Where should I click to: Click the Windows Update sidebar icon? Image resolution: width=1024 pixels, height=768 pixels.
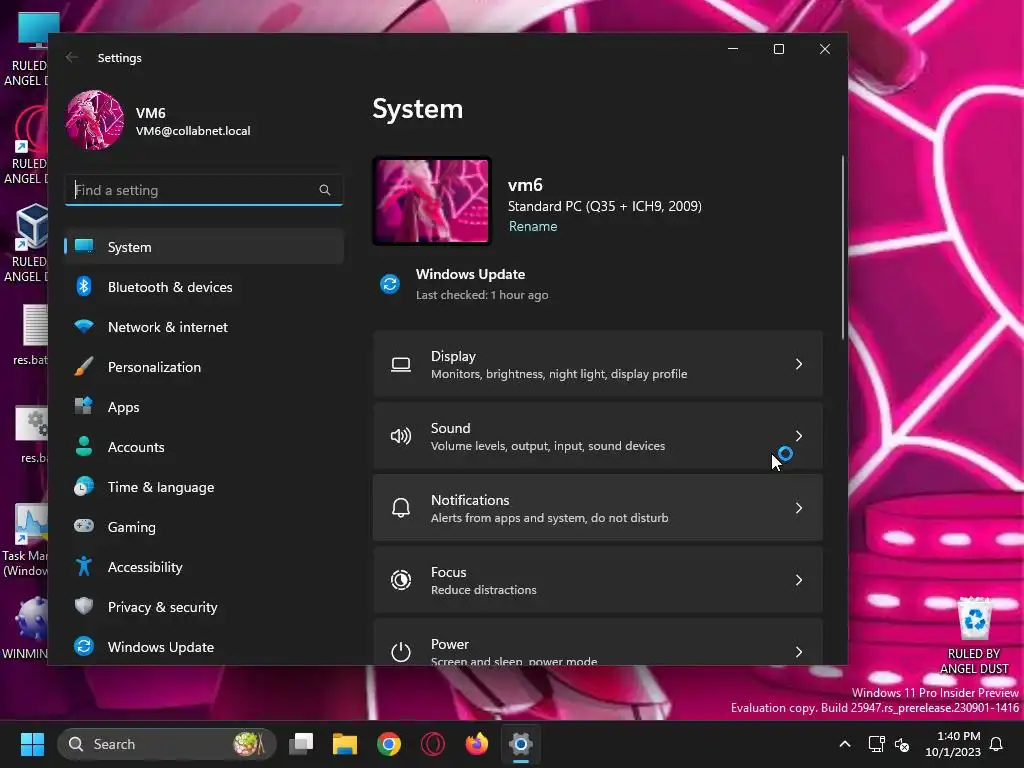tap(84, 647)
